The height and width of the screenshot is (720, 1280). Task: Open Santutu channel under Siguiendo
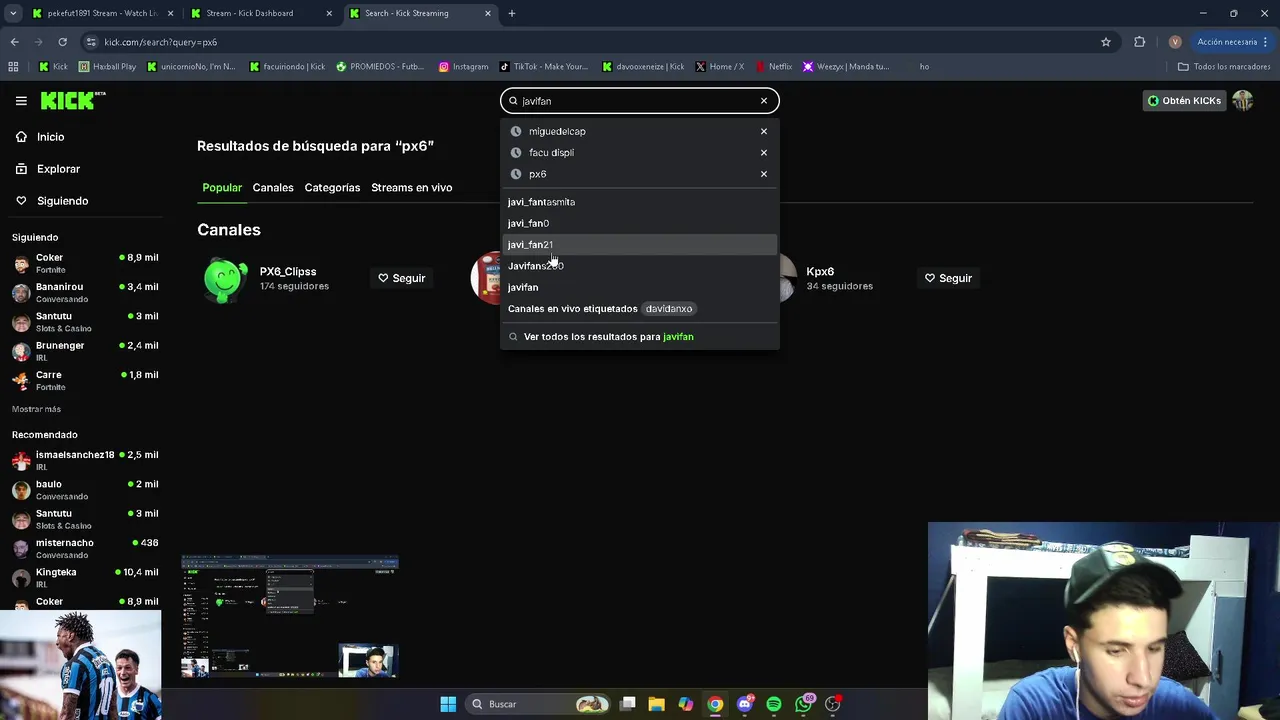(85, 322)
